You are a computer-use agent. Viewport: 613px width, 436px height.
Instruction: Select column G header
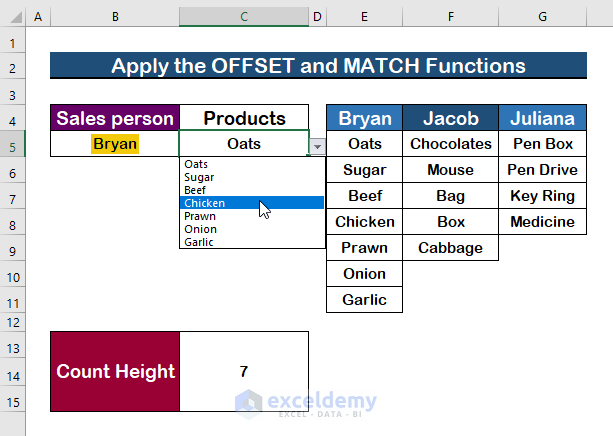coord(542,17)
